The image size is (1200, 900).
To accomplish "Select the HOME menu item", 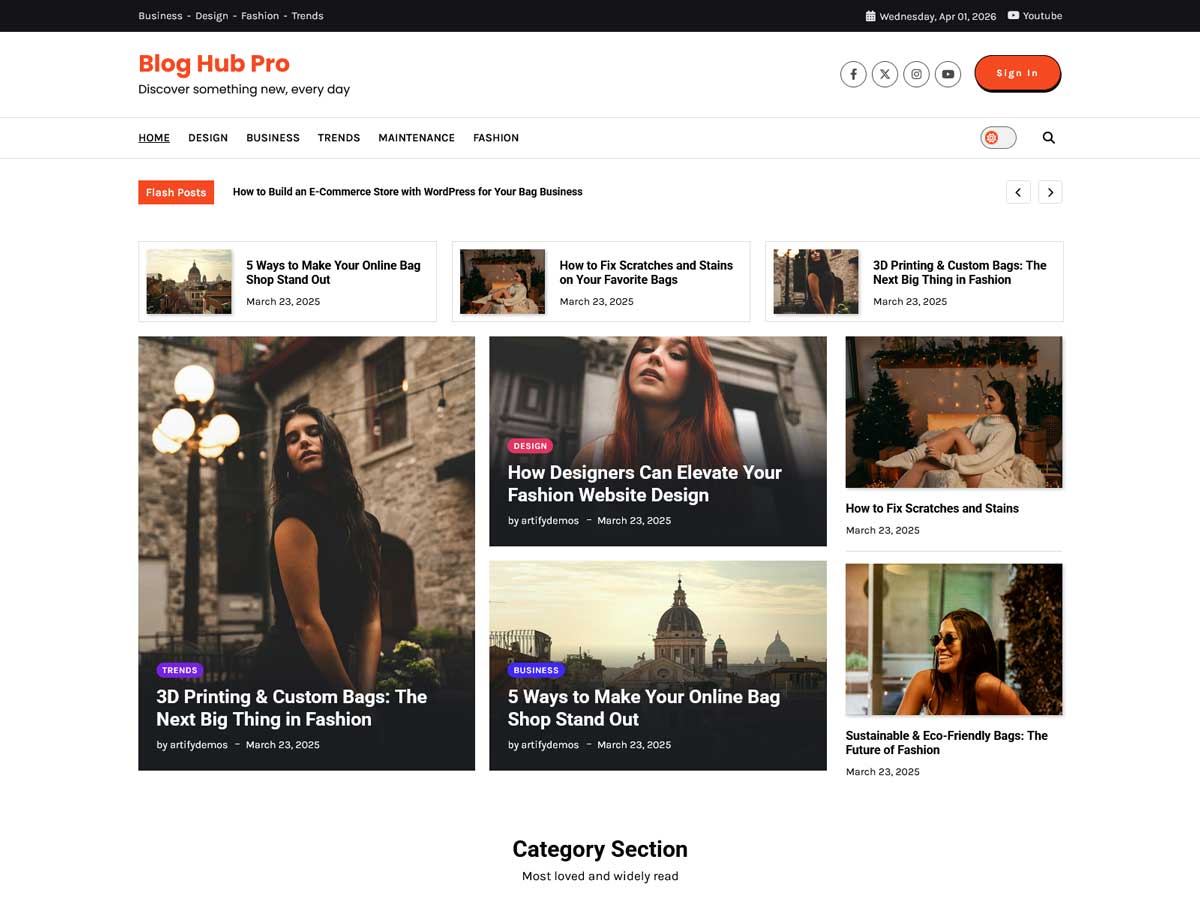I will click(154, 137).
